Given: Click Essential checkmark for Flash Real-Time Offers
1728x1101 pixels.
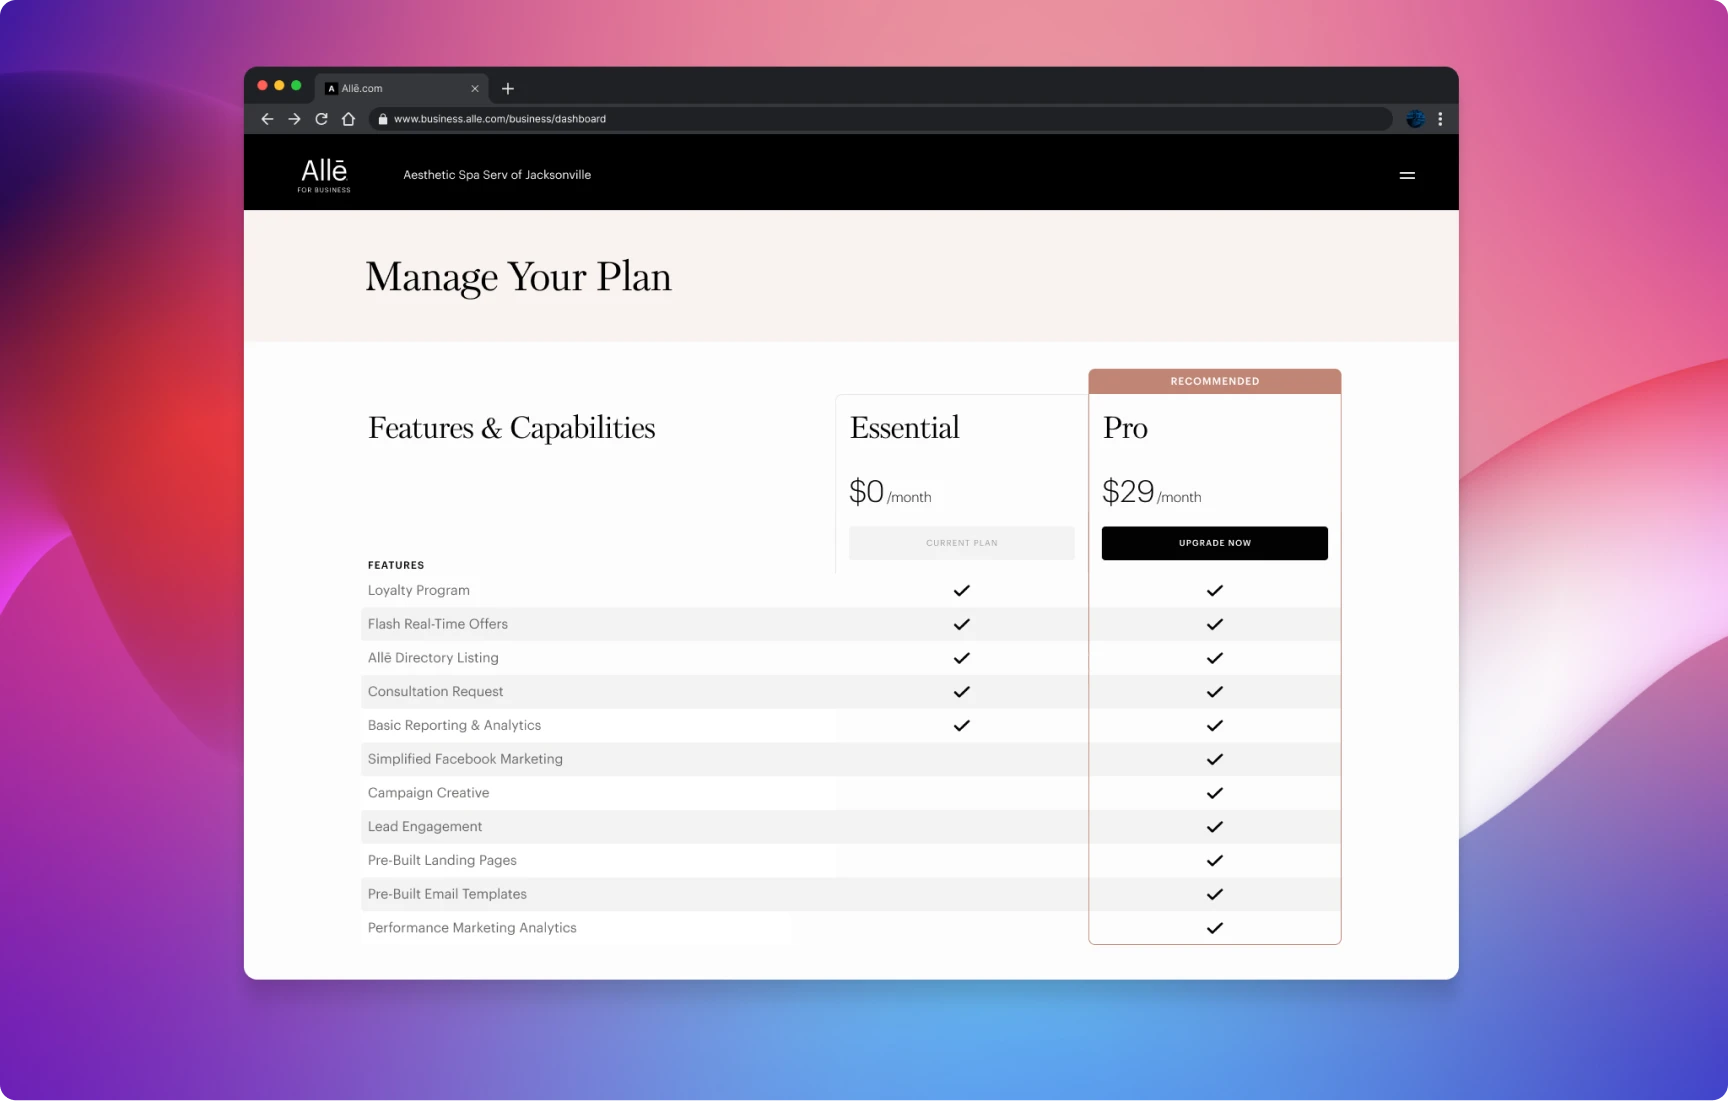Looking at the screenshot, I should 962,625.
